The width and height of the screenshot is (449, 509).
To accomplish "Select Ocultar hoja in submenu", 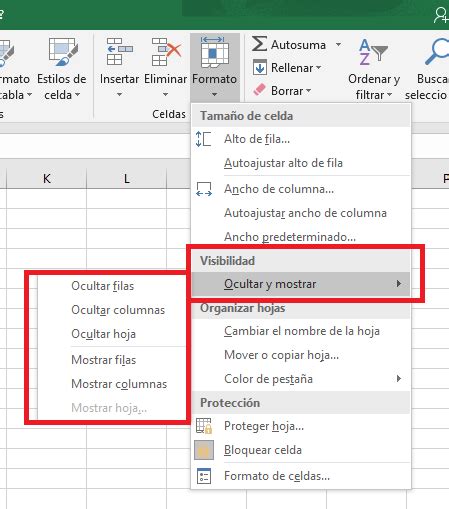I will [x=111, y=334].
